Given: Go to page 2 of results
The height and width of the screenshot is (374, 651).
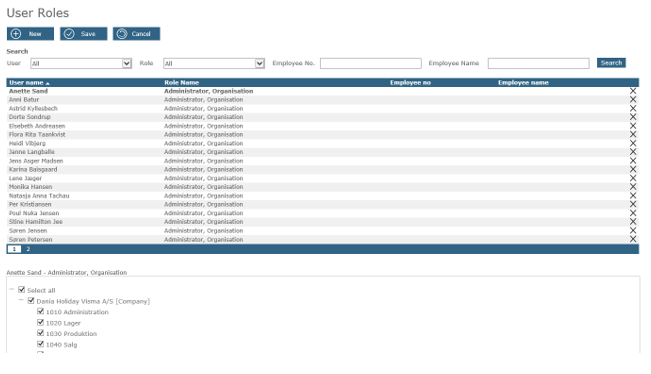Looking at the screenshot, I should [x=28, y=249].
